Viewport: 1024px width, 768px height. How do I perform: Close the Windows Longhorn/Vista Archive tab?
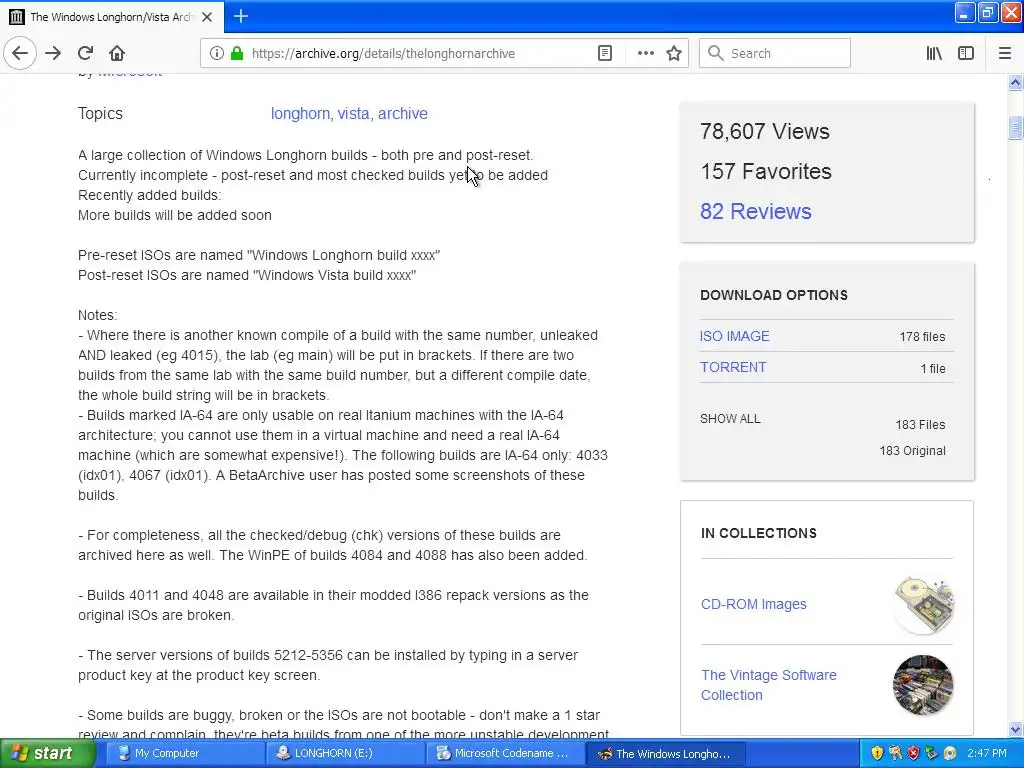pos(207,17)
